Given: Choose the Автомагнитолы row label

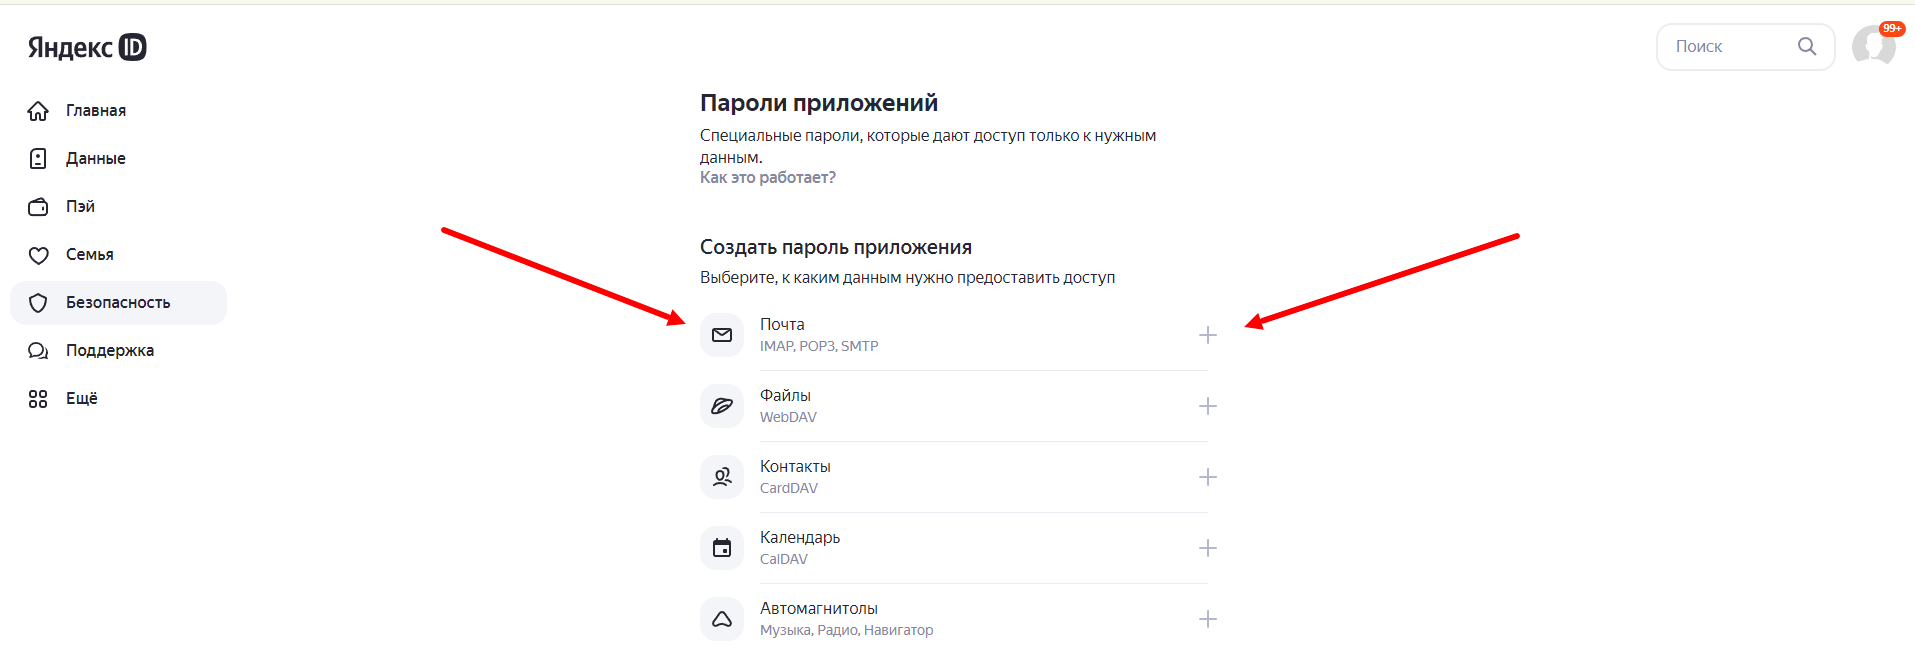Looking at the screenshot, I should pos(819,609).
